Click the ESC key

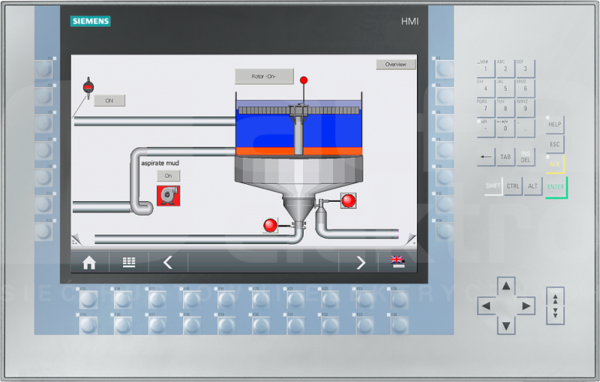pos(554,144)
